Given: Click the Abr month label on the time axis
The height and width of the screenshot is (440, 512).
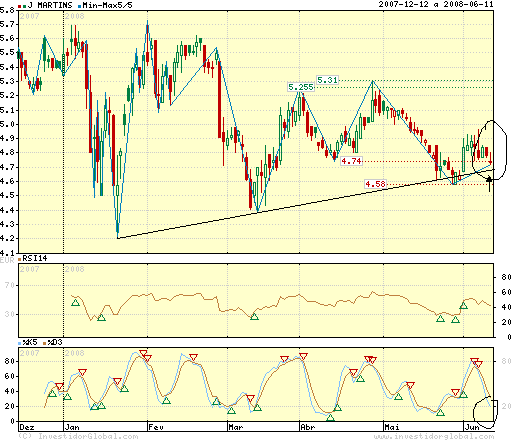Looking at the screenshot, I should click(x=308, y=427).
